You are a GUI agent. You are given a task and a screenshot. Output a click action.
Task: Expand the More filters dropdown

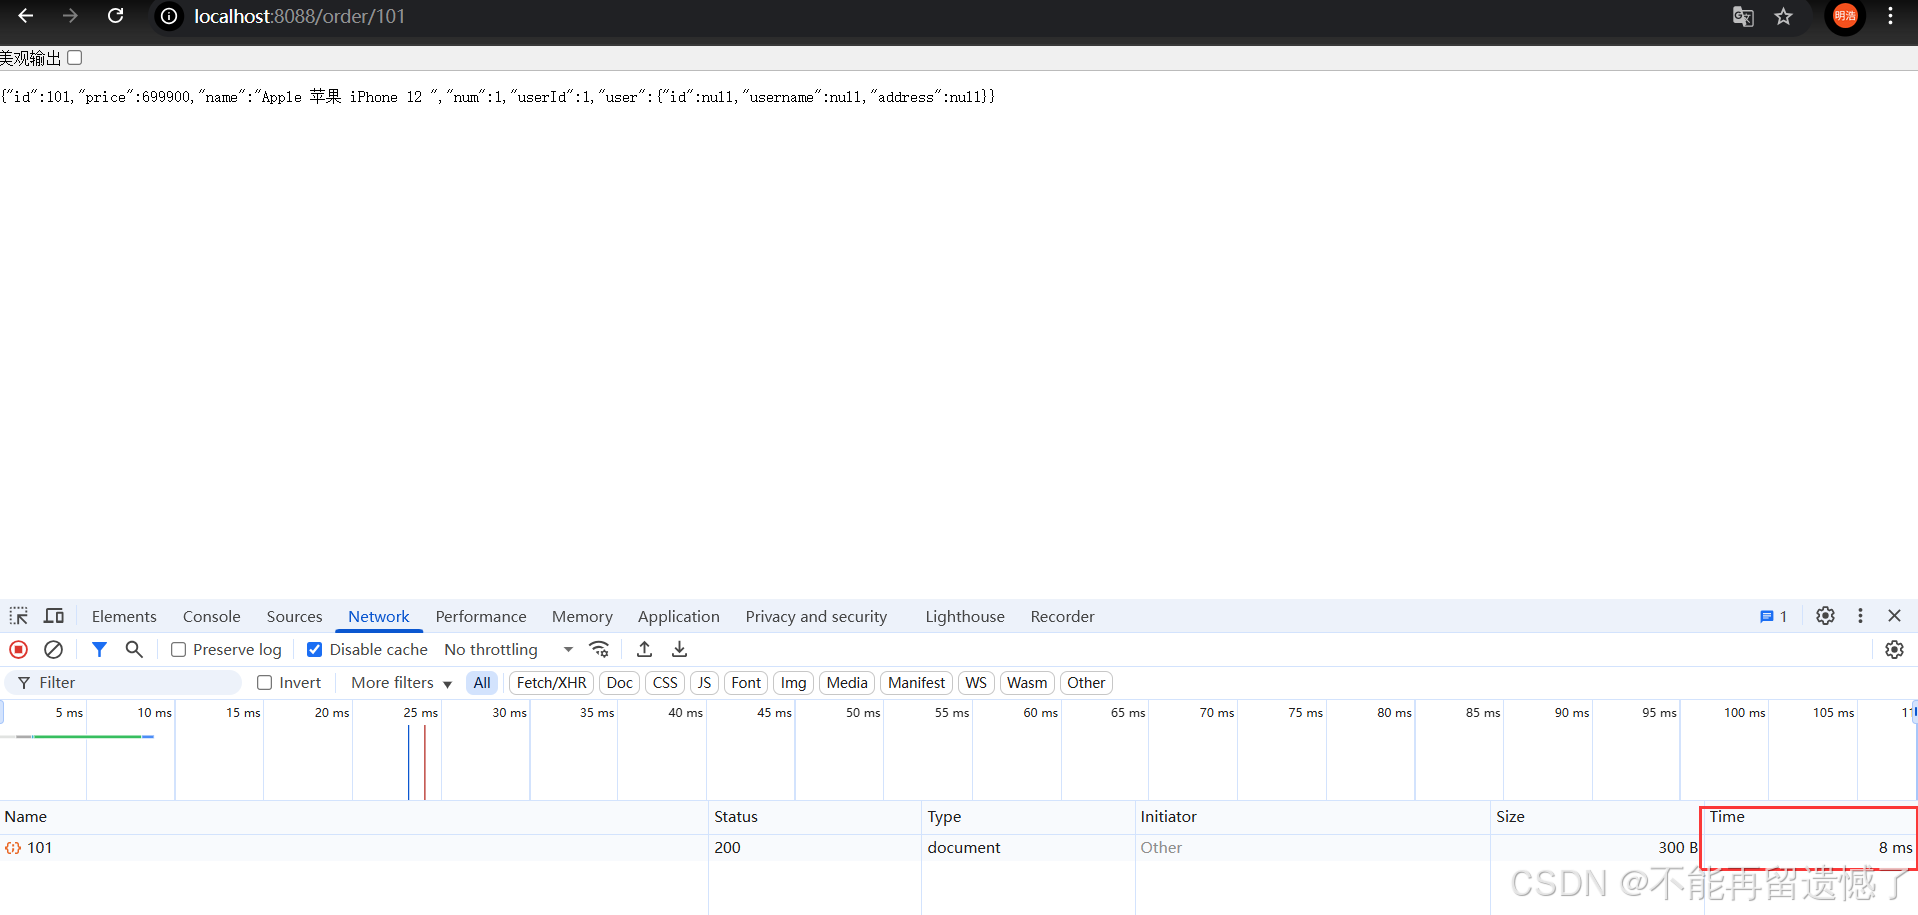click(x=401, y=682)
